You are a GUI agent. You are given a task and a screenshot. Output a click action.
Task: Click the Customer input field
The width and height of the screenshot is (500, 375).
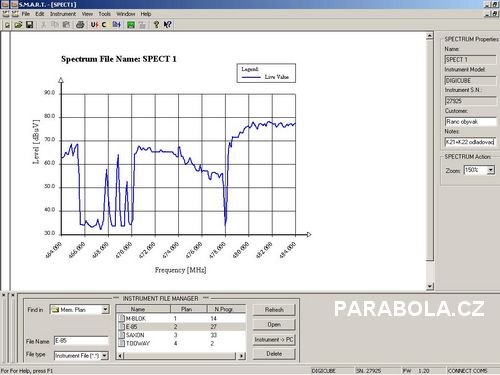pyautogui.click(x=470, y=122)
